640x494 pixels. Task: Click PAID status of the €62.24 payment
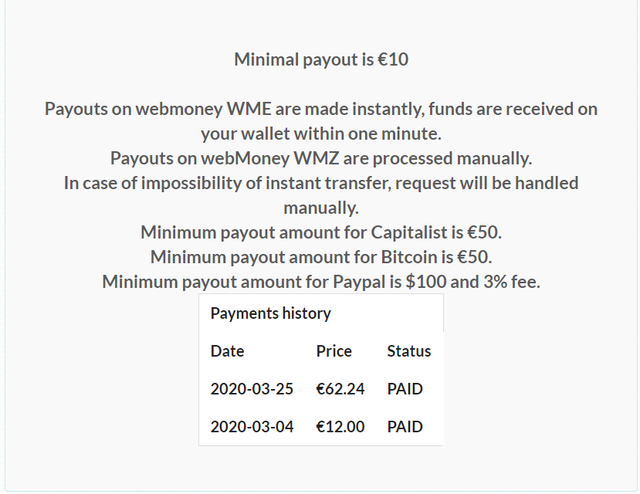tap(405, 389)
